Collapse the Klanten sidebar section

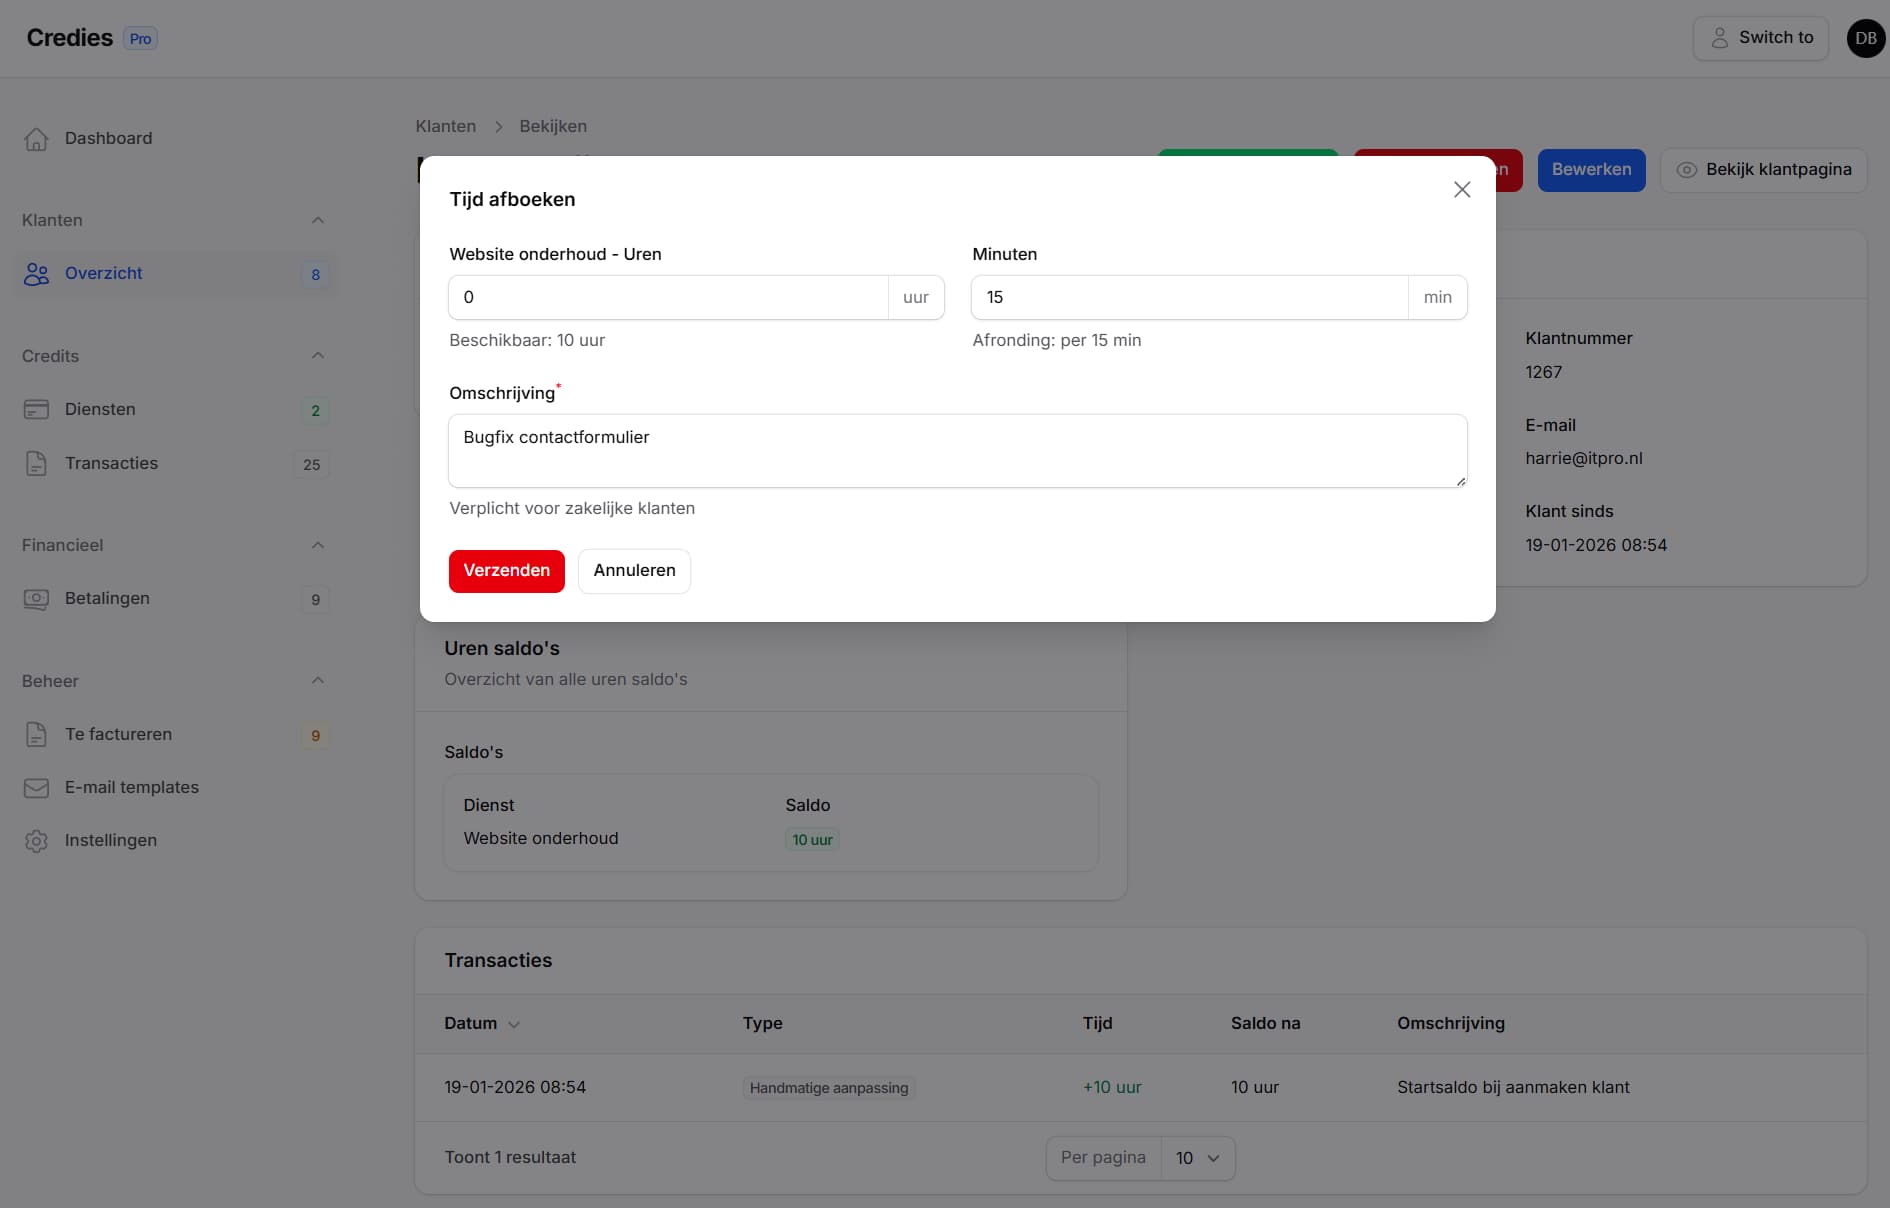coord(317,220)
